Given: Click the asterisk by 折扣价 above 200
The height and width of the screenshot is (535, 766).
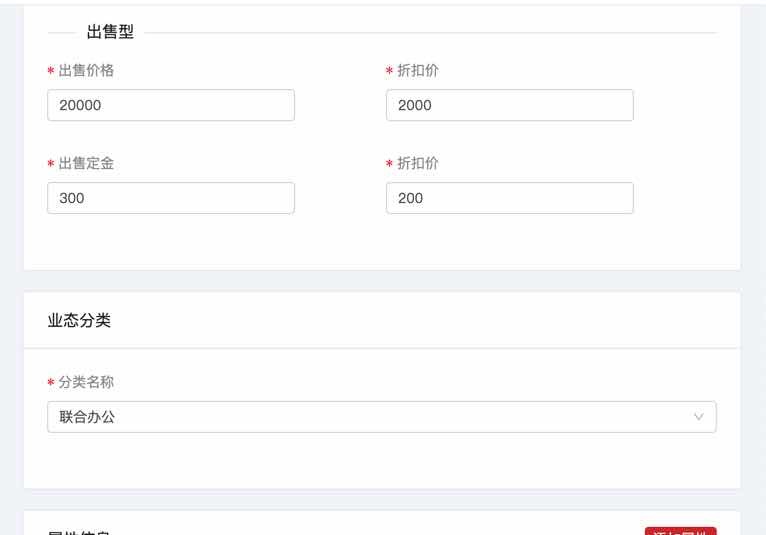Looking at the screenshot, I should click(390, 165).
